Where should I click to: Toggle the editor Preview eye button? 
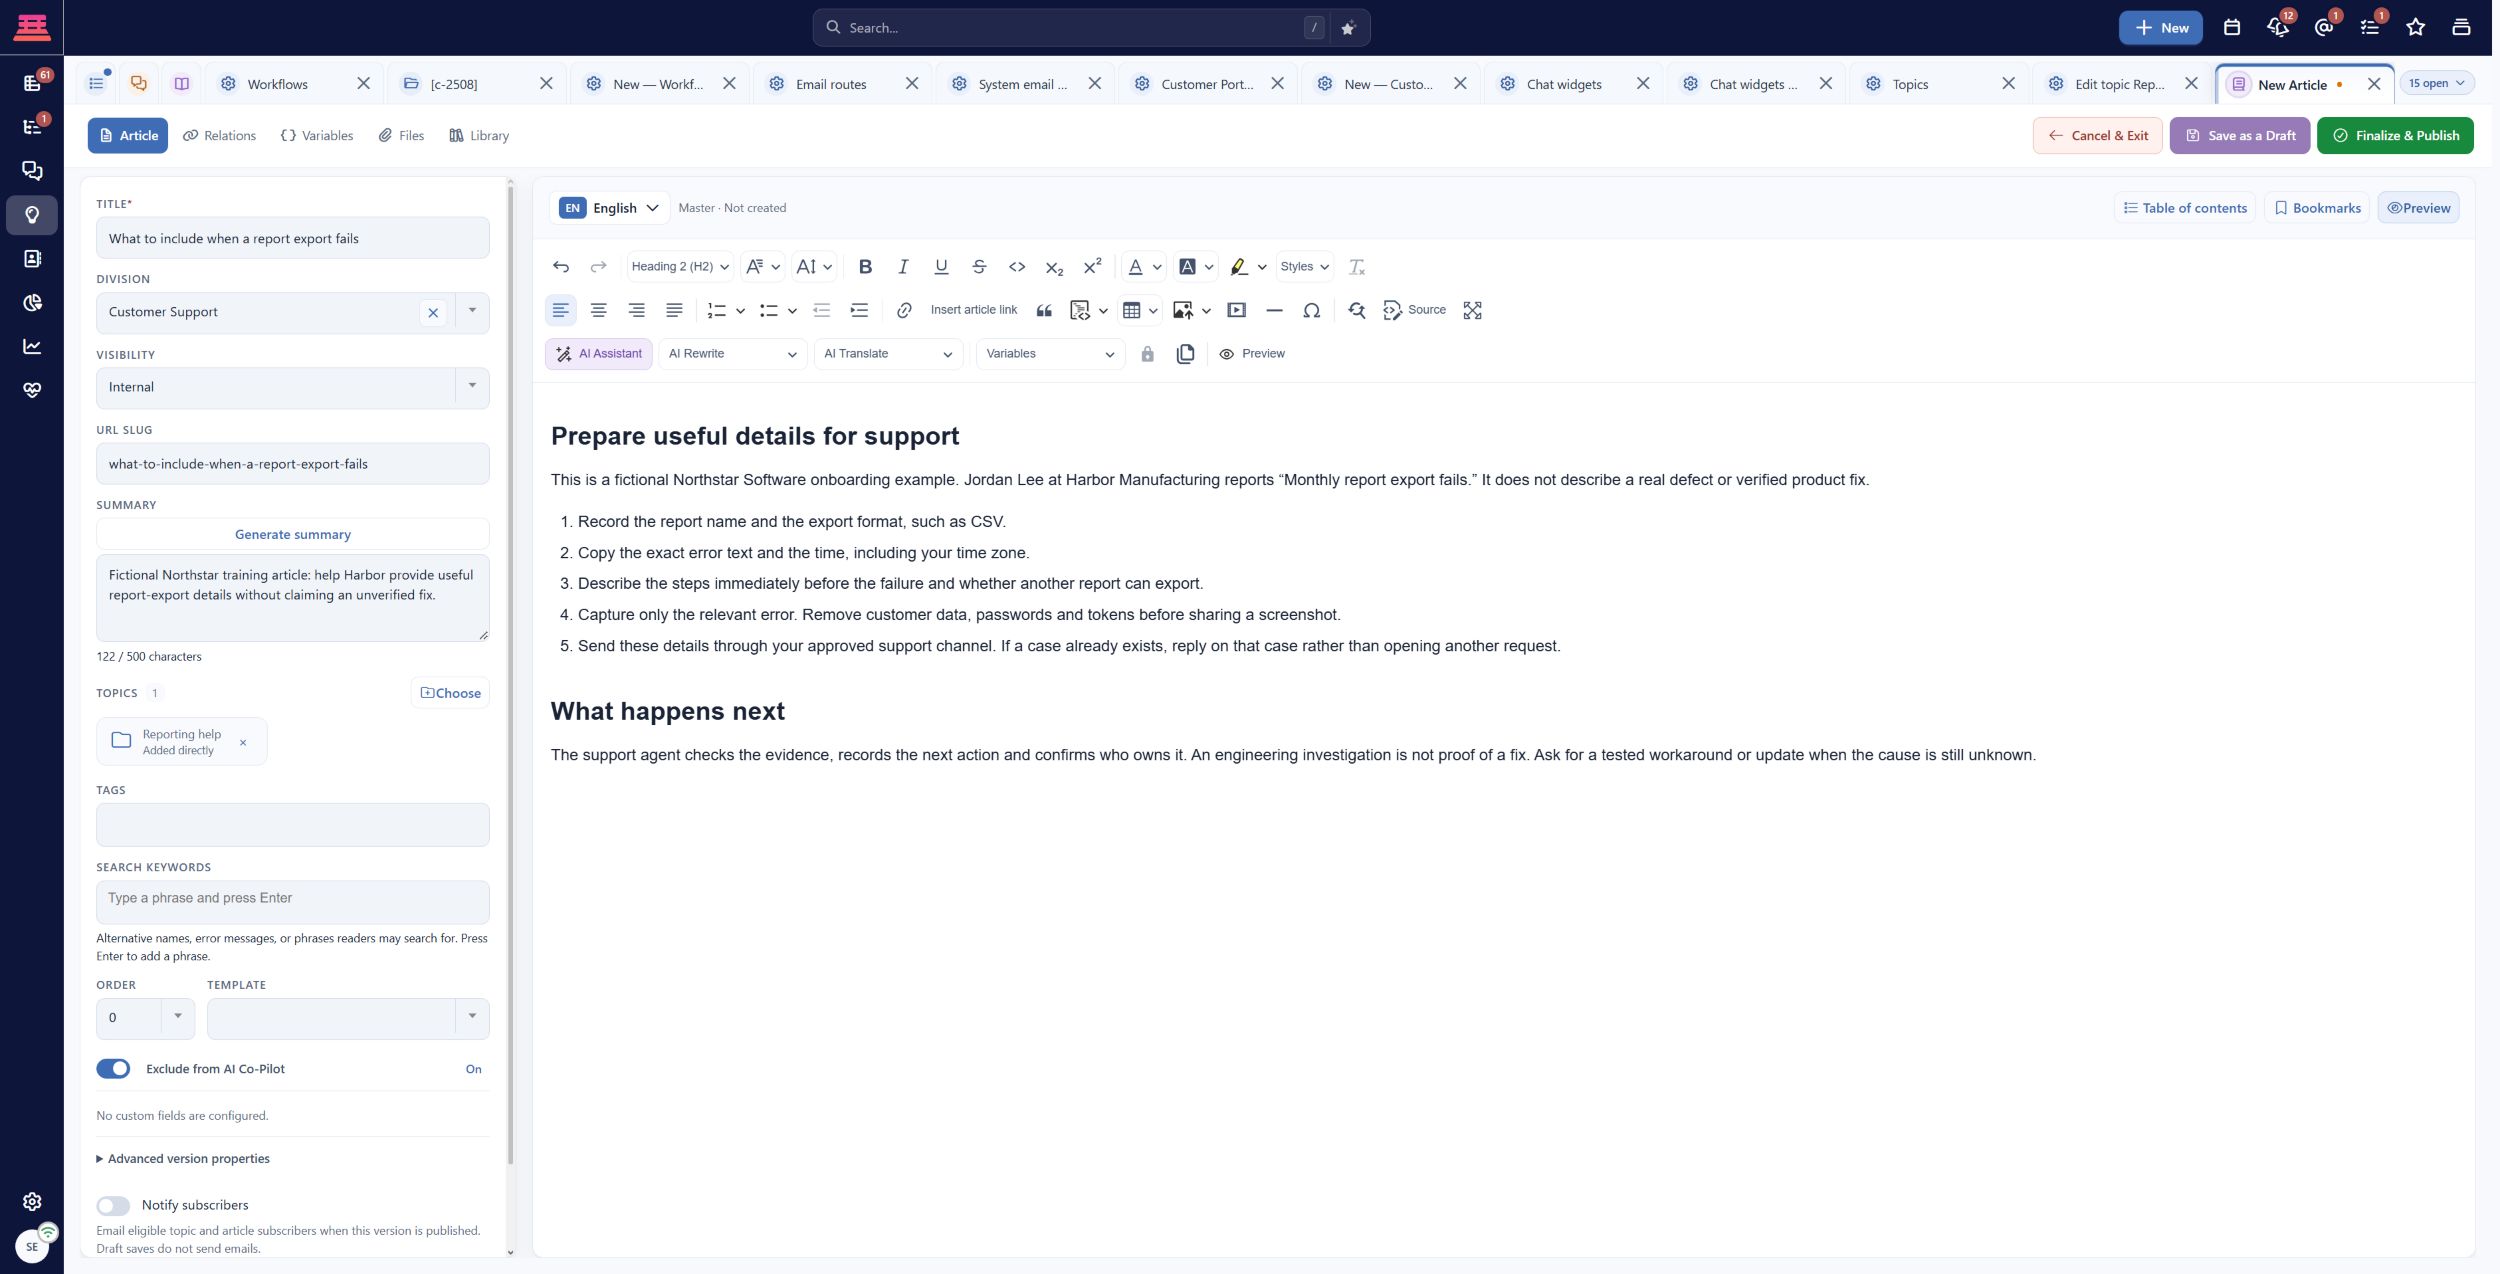(1252, 354)
